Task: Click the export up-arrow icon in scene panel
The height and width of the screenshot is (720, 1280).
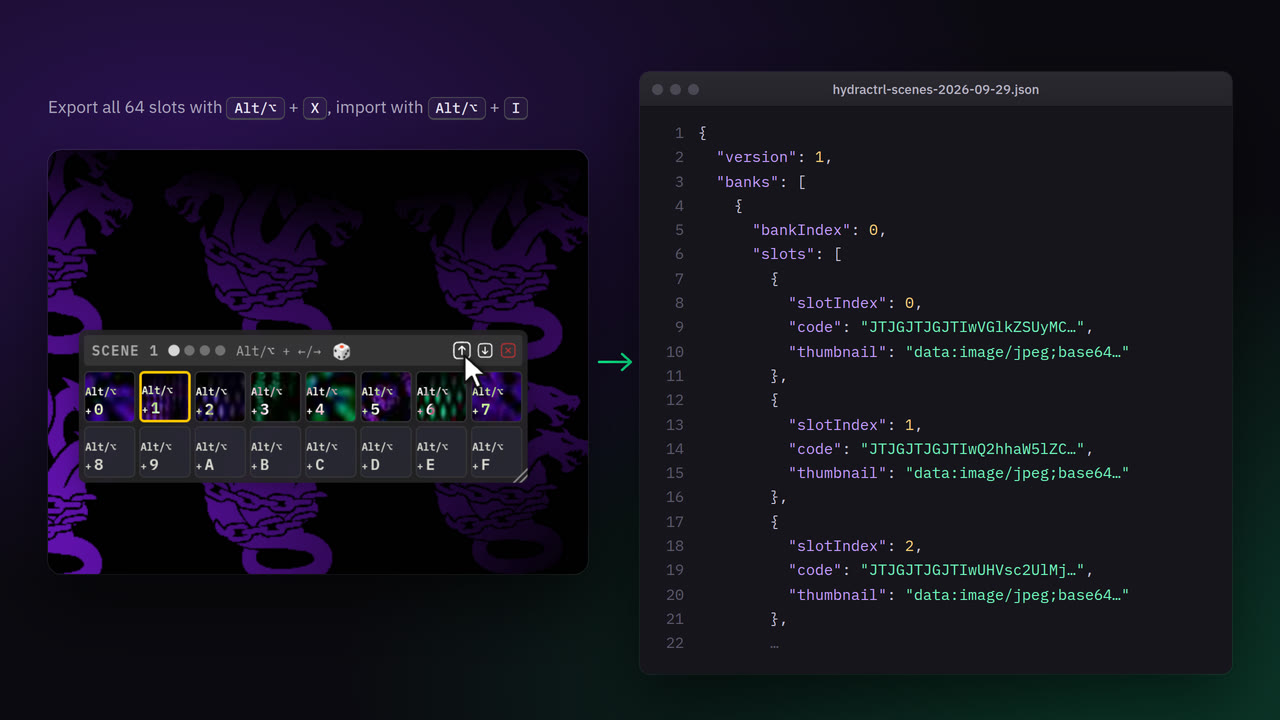Action: 461,350
